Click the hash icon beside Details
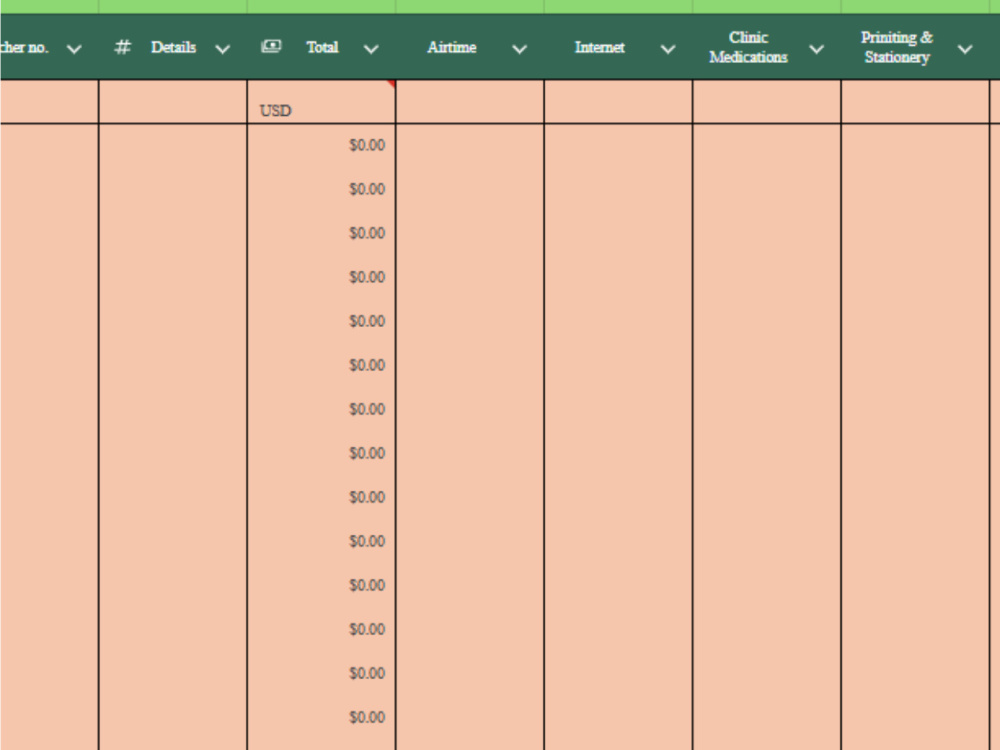The image size is (1000, 750). [122, 47]
